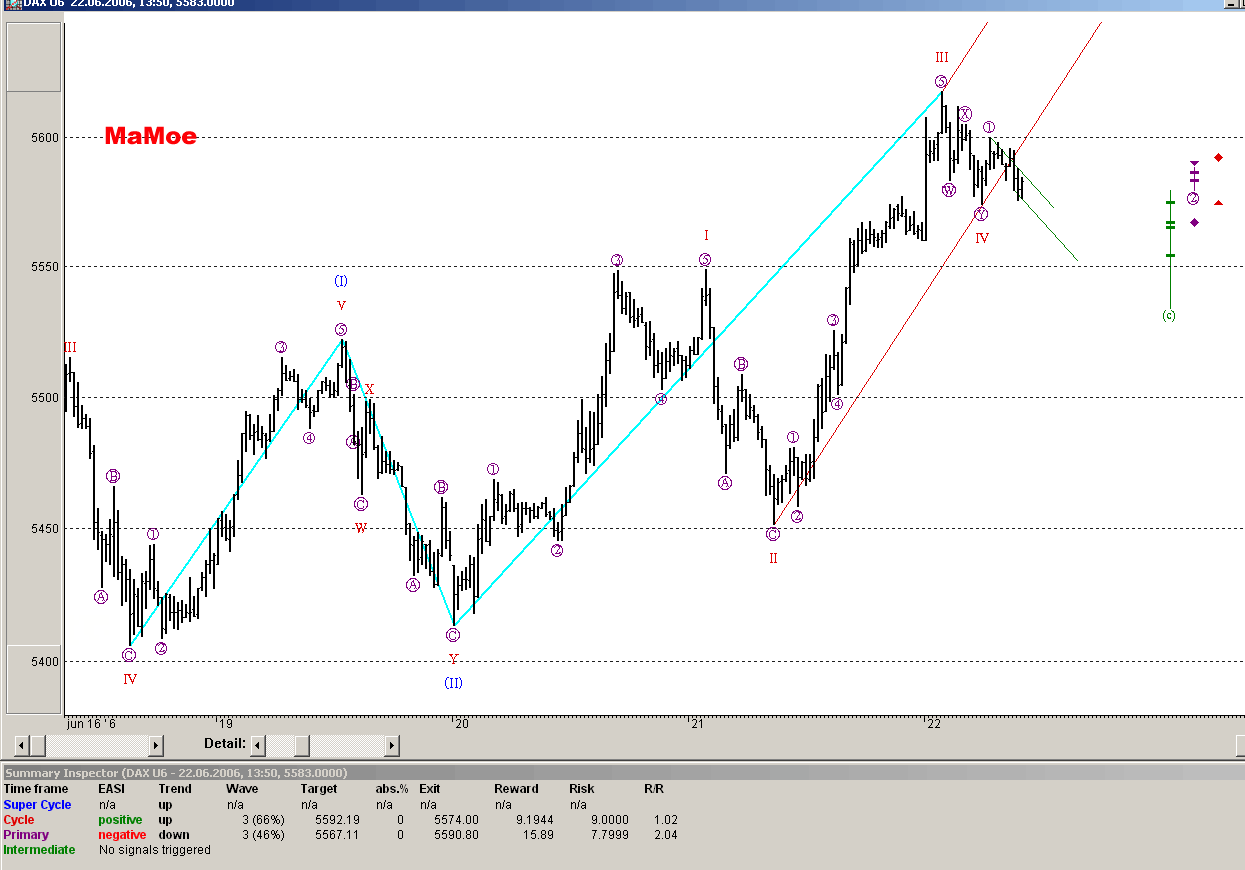Click the 21 date label on time axis
Viewport: 1245px width, 870px height.
click(x=698, y=723)
